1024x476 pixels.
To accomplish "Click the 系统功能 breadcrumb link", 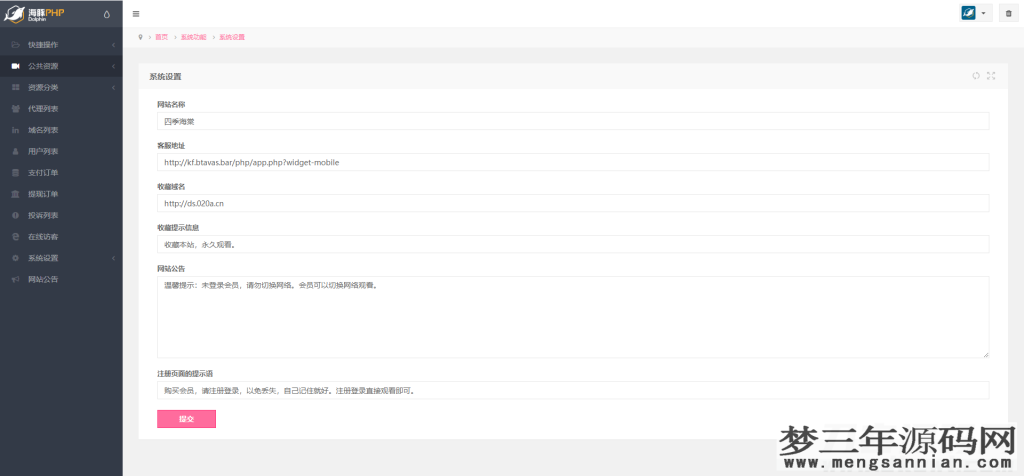I will pos(193,37).
